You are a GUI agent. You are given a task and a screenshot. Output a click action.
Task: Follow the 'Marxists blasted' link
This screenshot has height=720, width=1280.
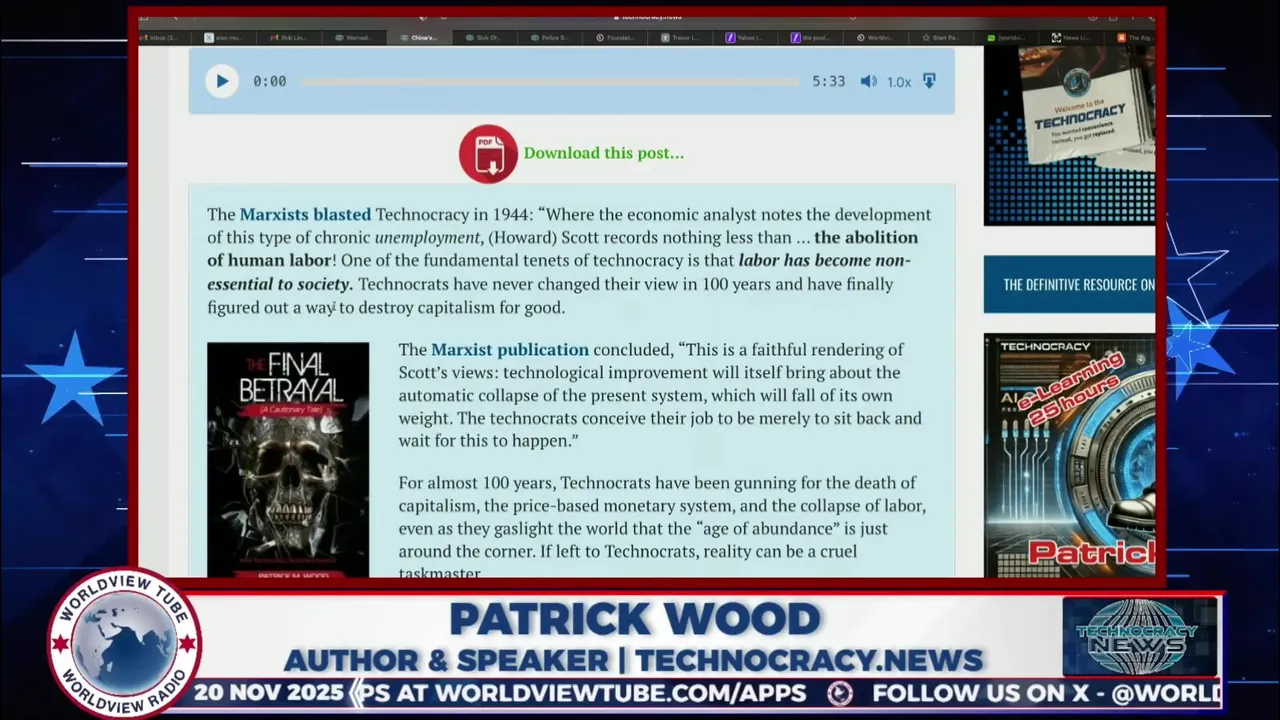tap(305, 214)
